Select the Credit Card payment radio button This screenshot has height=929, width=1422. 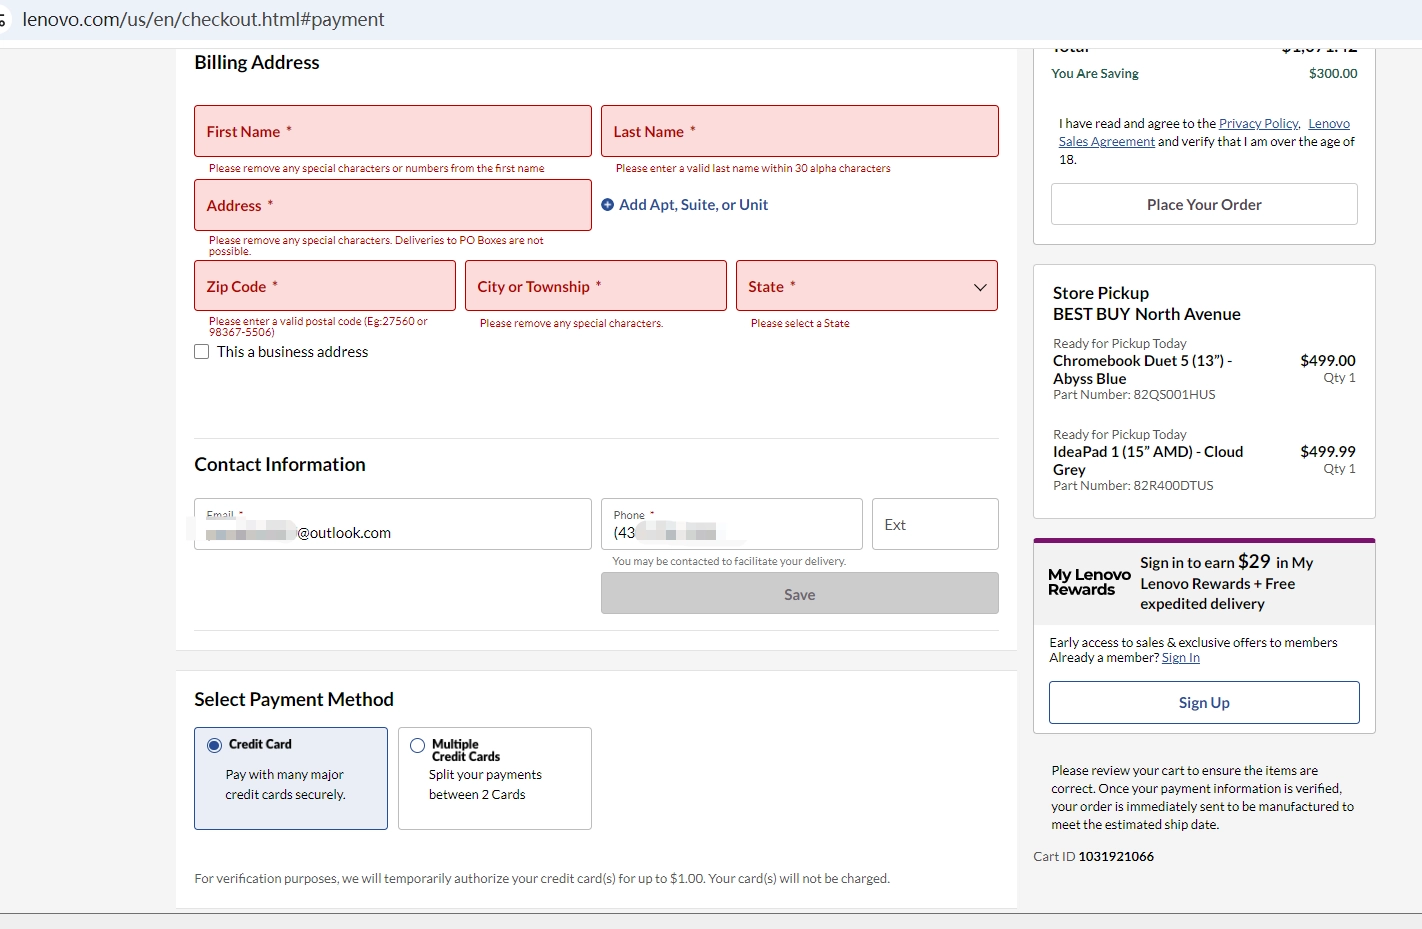click(x=214, y=745)
